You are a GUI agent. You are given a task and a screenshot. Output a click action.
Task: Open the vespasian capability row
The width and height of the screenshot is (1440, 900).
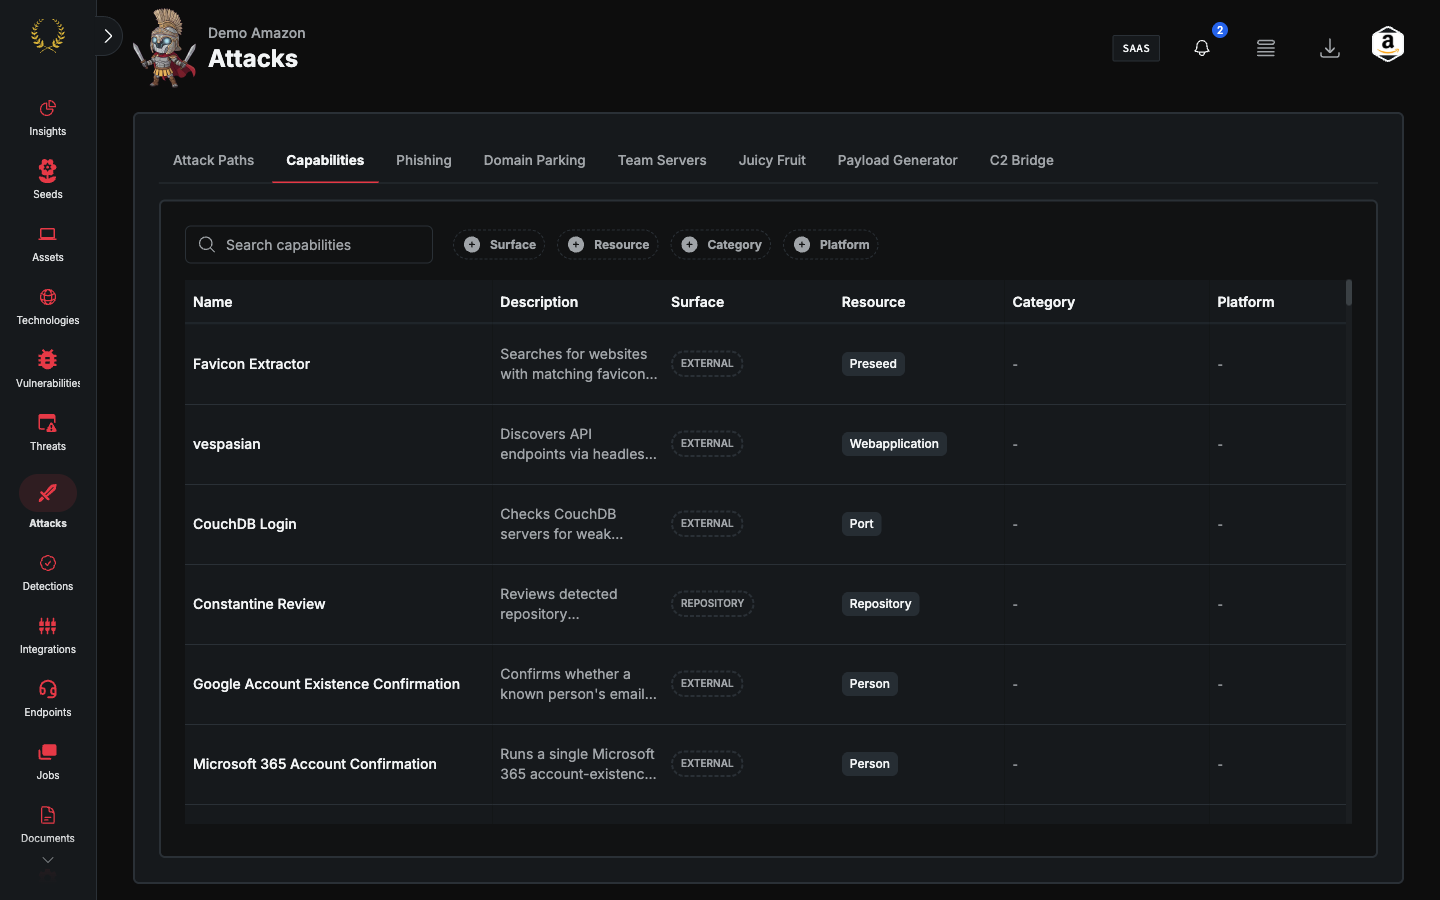[765, 444]
